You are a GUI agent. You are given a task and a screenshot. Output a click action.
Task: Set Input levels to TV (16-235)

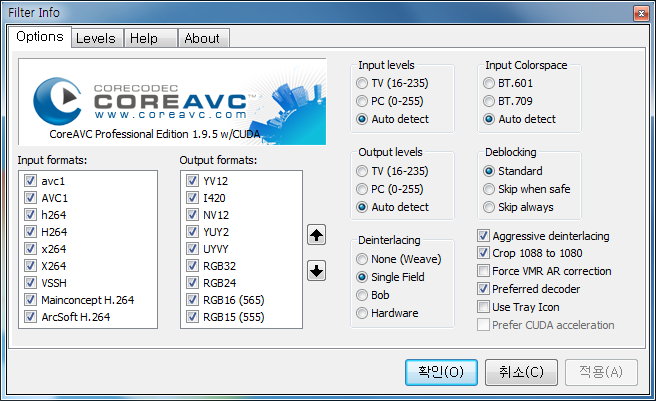coord(362,83)
